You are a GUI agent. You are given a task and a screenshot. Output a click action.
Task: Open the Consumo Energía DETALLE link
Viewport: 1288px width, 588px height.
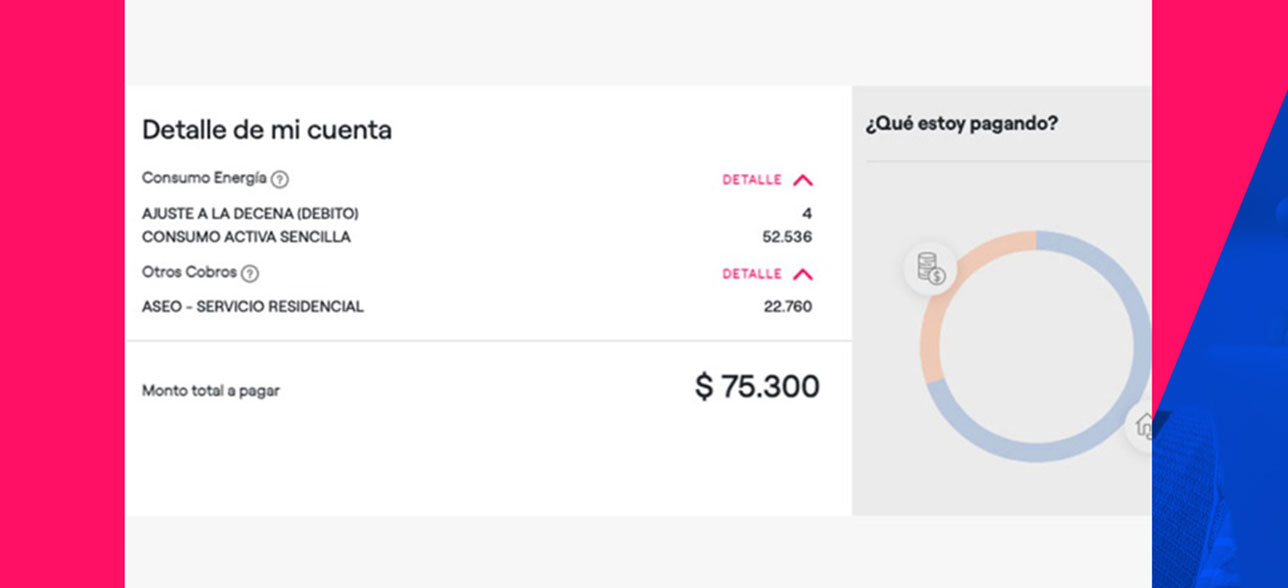click(751, 180)
